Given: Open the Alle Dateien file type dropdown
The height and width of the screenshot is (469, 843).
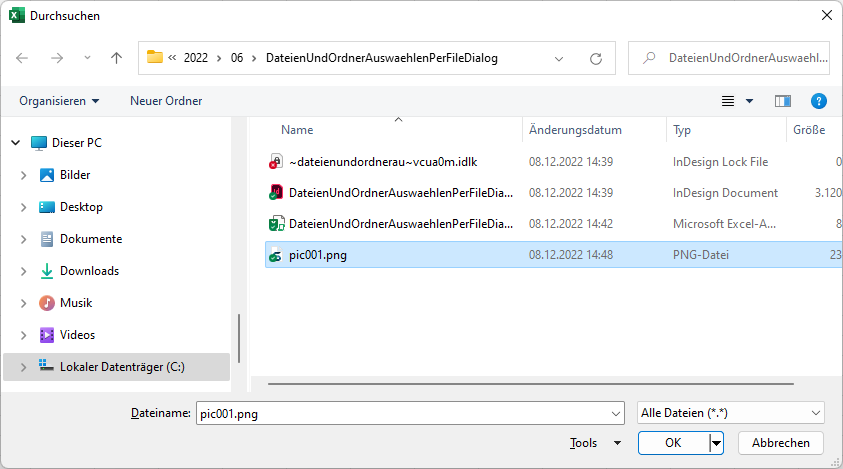Looking at the screenshot, I should (x=730, y=412).
